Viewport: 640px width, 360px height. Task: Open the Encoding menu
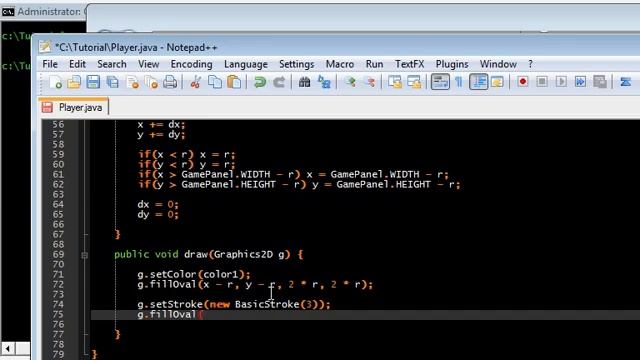pos(191,64)
